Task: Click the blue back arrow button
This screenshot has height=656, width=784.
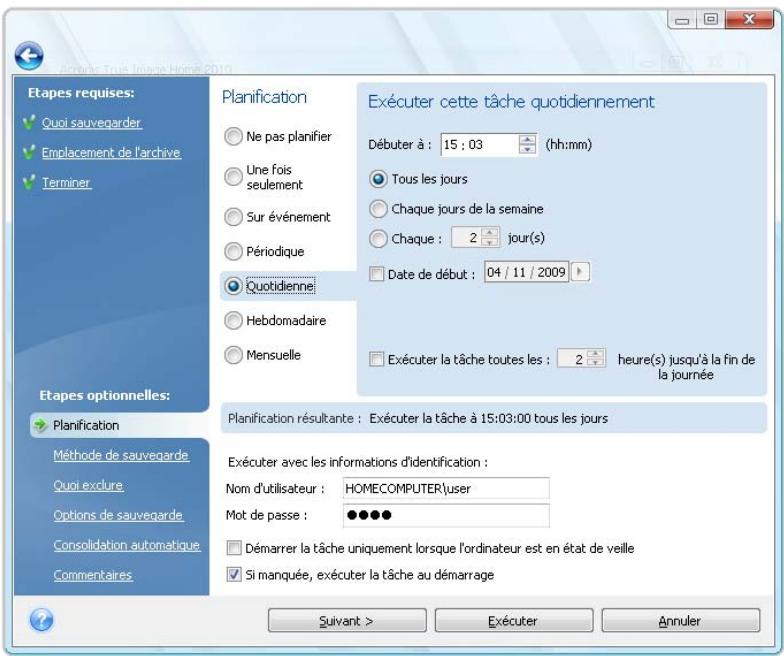Action: (x=29, y=55)
